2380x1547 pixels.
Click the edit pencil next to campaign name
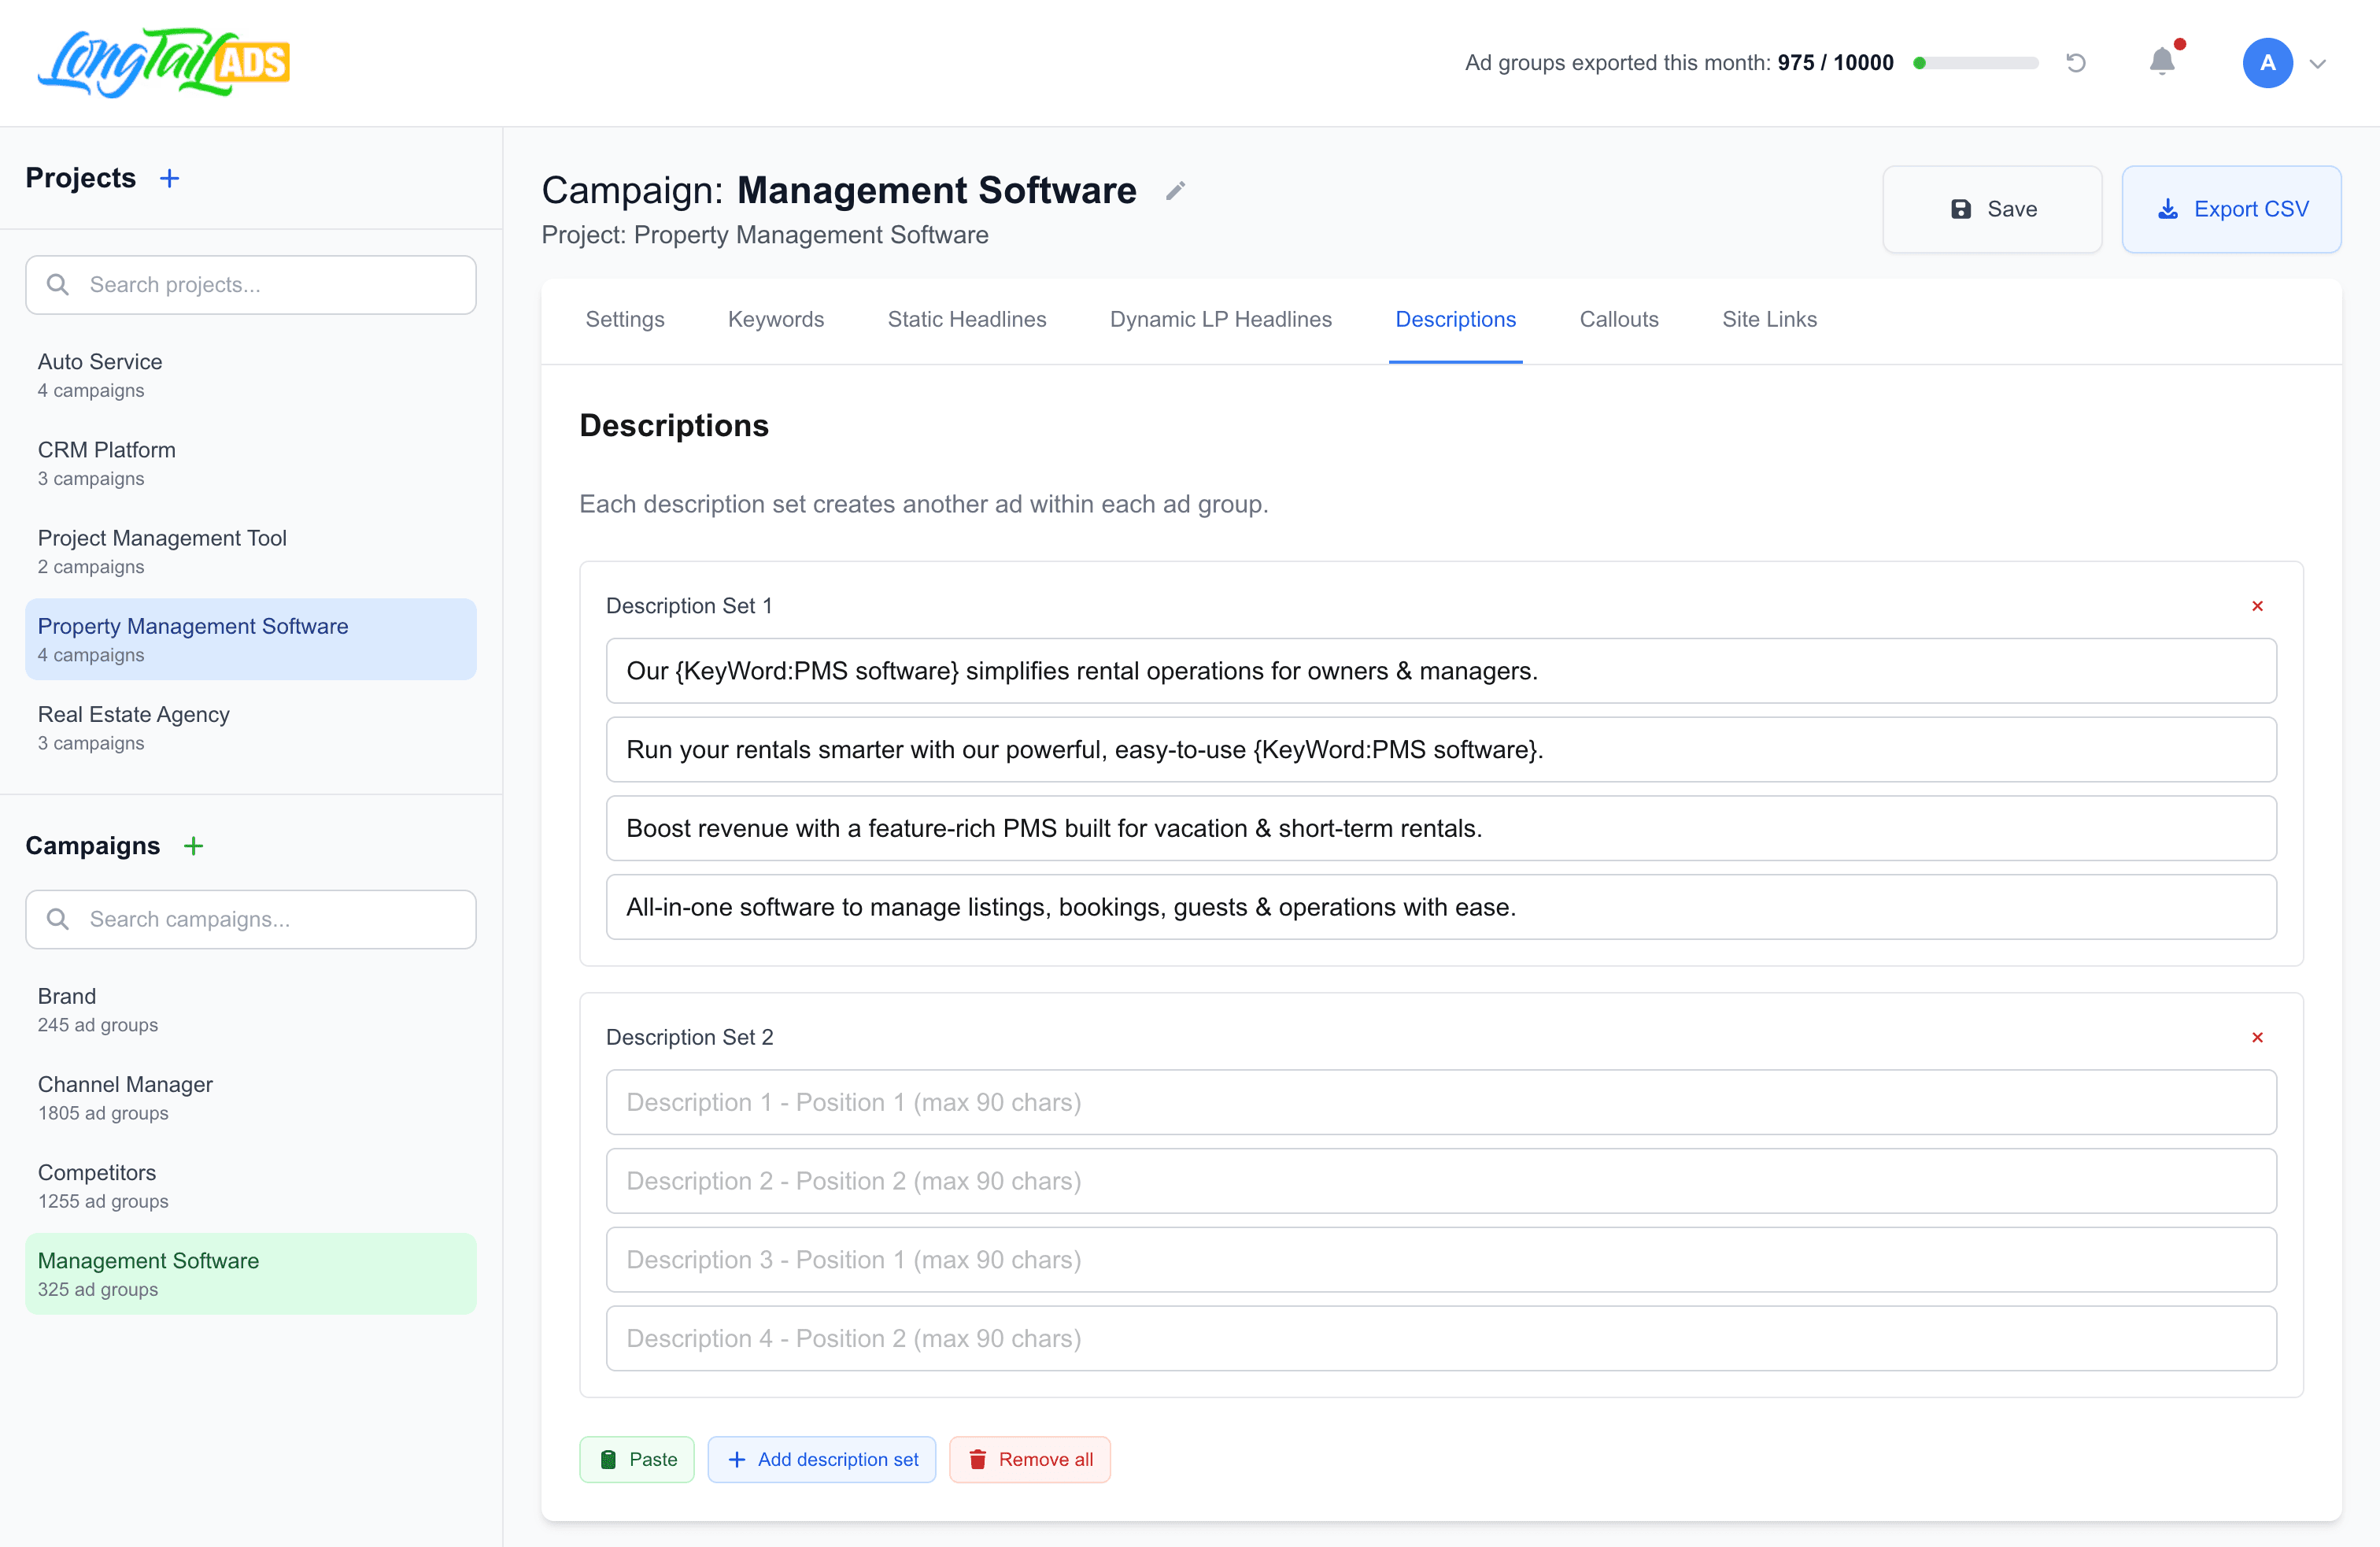[x=1175, y=190]
